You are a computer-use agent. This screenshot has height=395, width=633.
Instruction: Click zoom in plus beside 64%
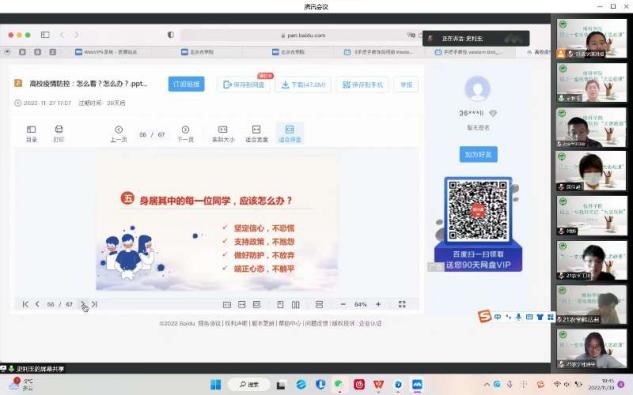click(x=378, y=304)
